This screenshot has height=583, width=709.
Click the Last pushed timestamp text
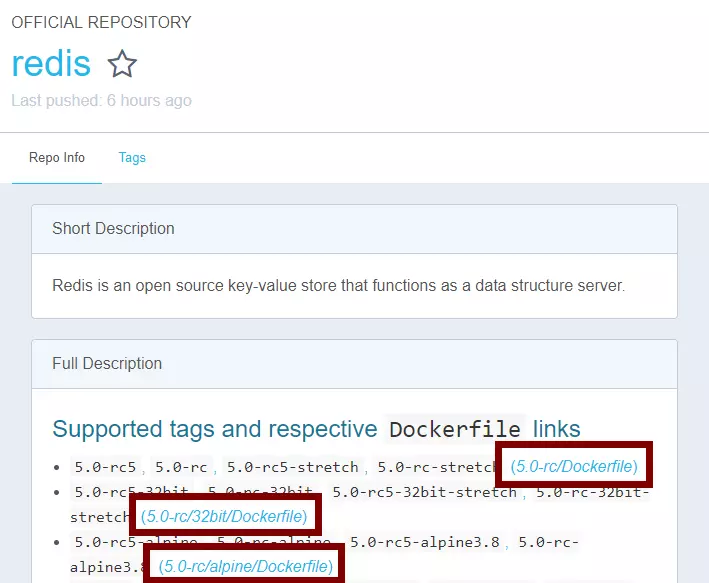pos(101,100)
